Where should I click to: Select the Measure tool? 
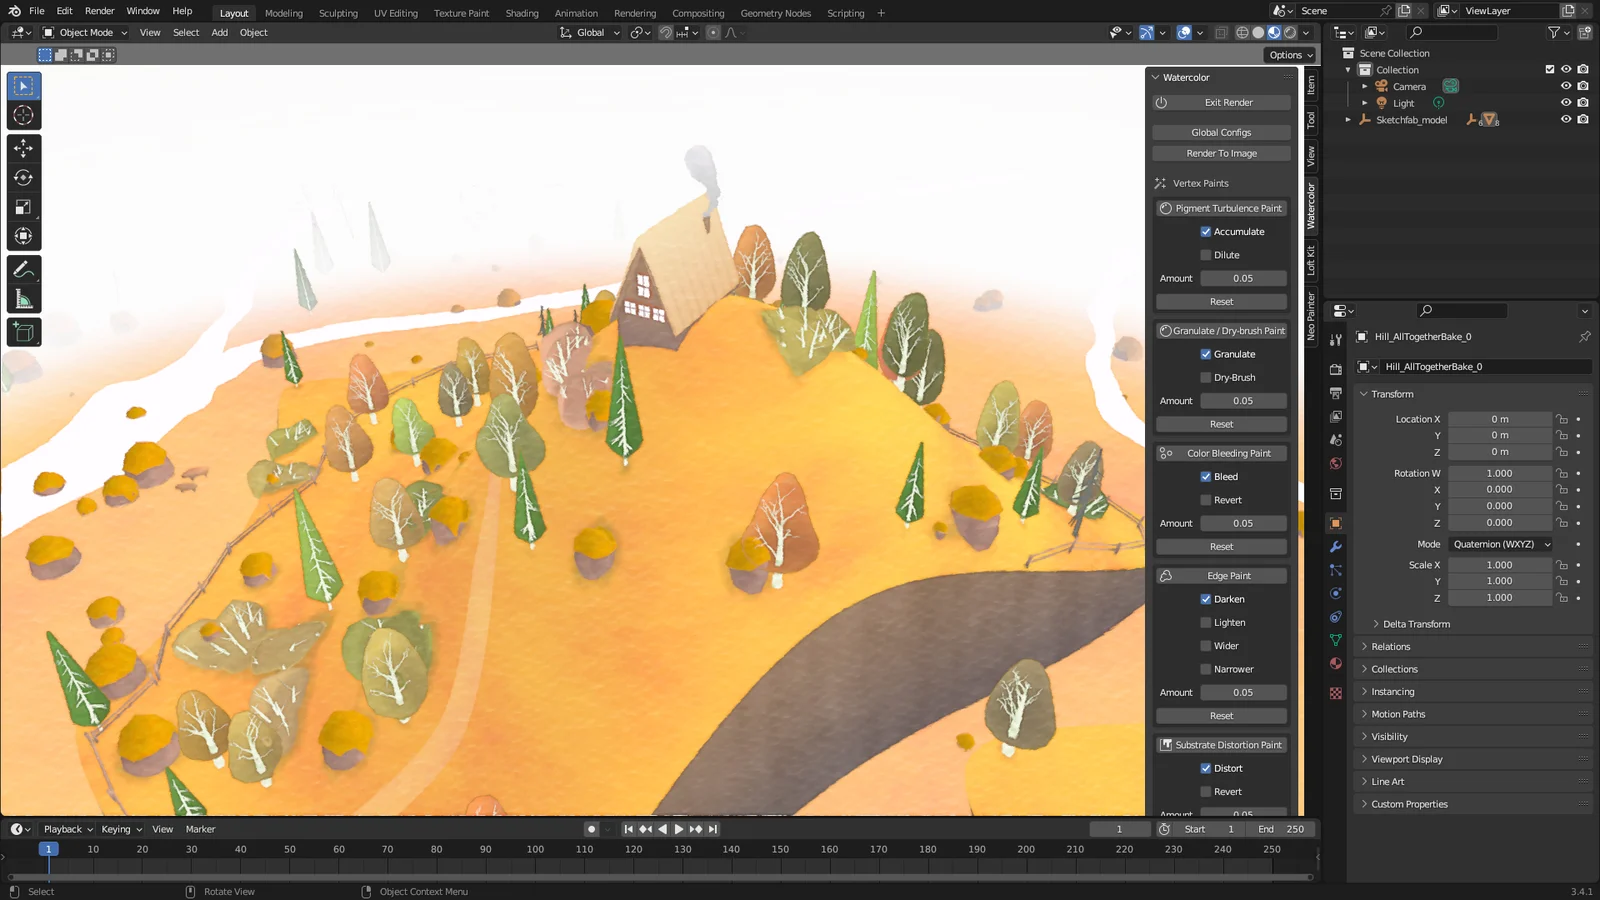[x=24, y=297]
